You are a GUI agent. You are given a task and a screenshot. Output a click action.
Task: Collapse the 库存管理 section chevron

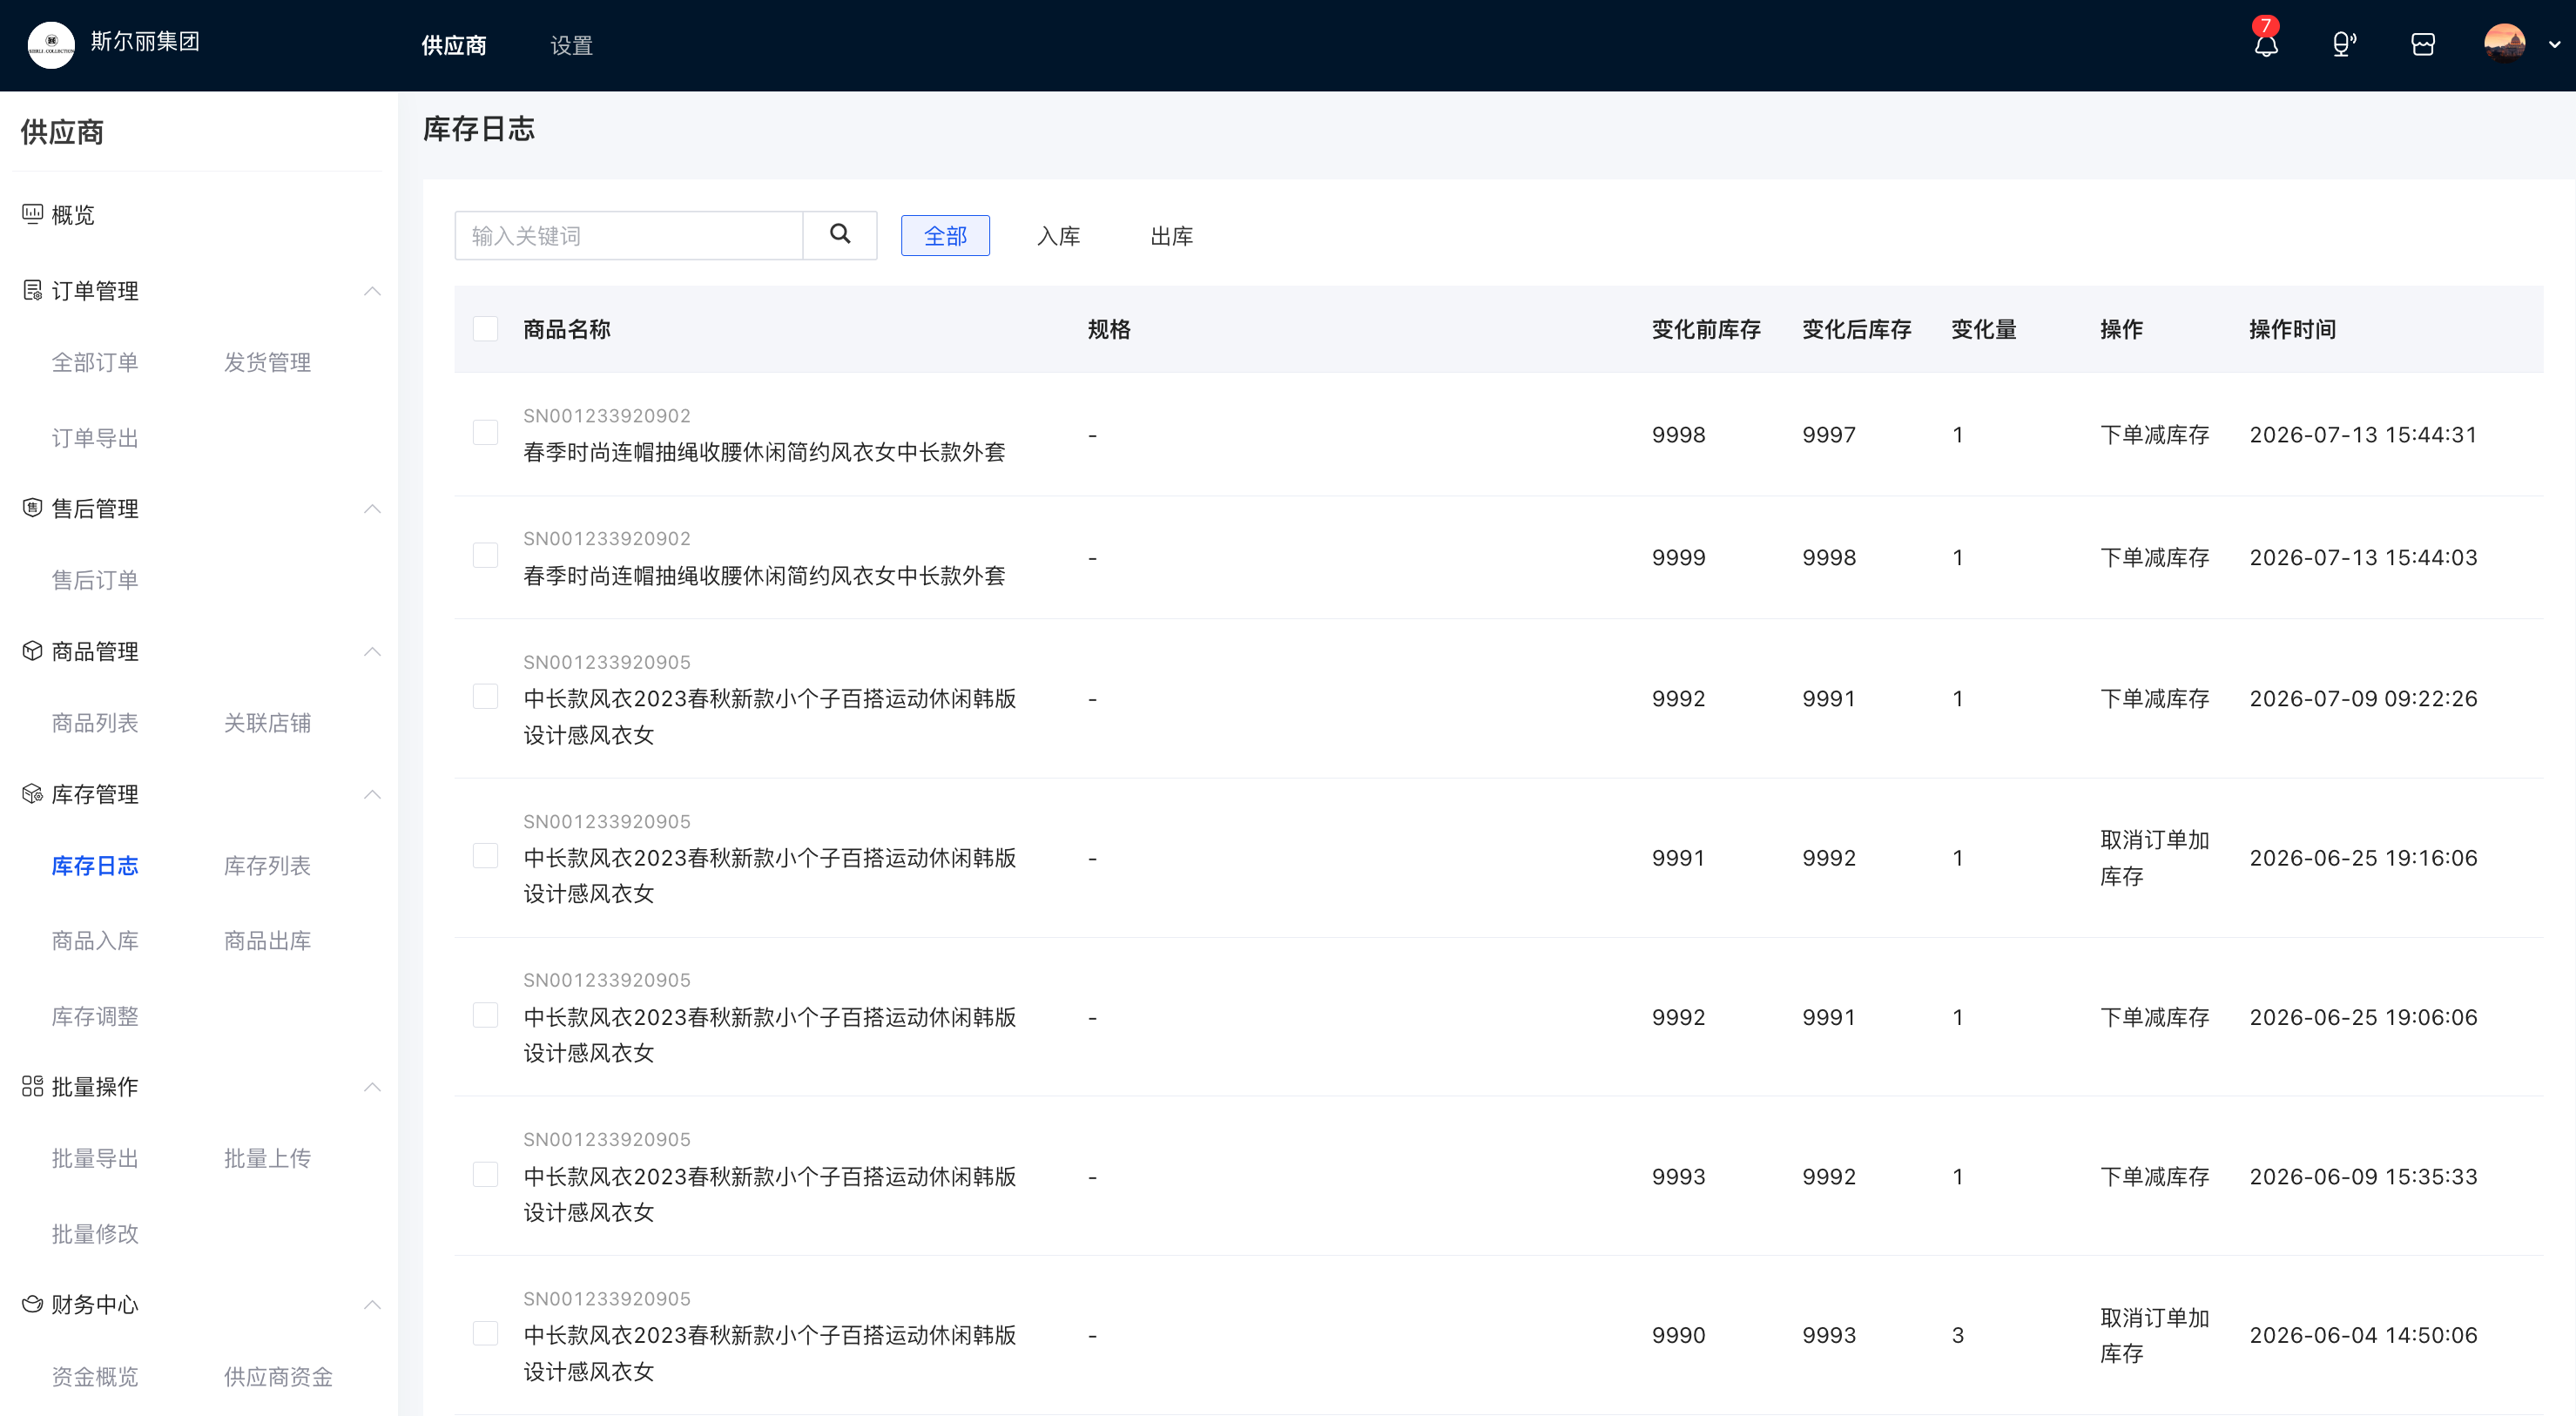pyautogui.click(x=372, y=795)
